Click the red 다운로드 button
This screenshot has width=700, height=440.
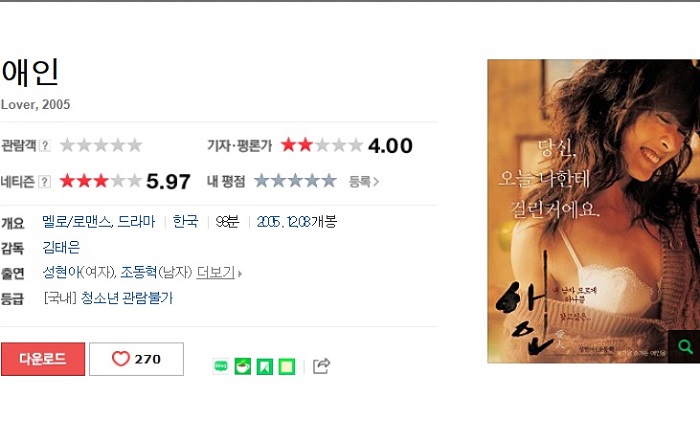pos(43,359)
